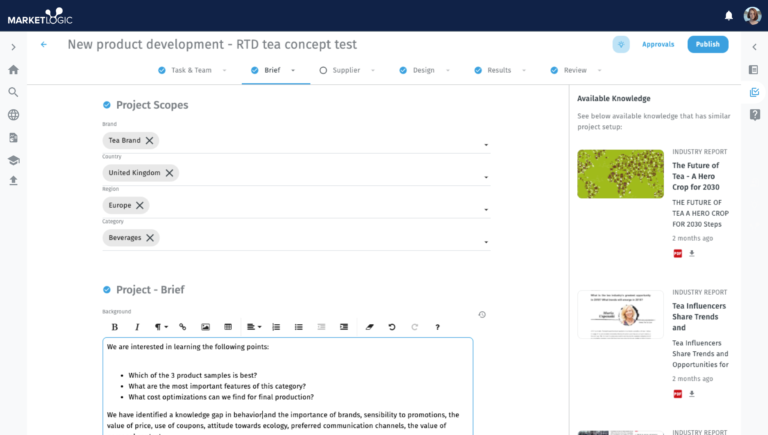Screen dimensions: 768x435
Task: Click the outdent icon
Action: click(321, 327)
